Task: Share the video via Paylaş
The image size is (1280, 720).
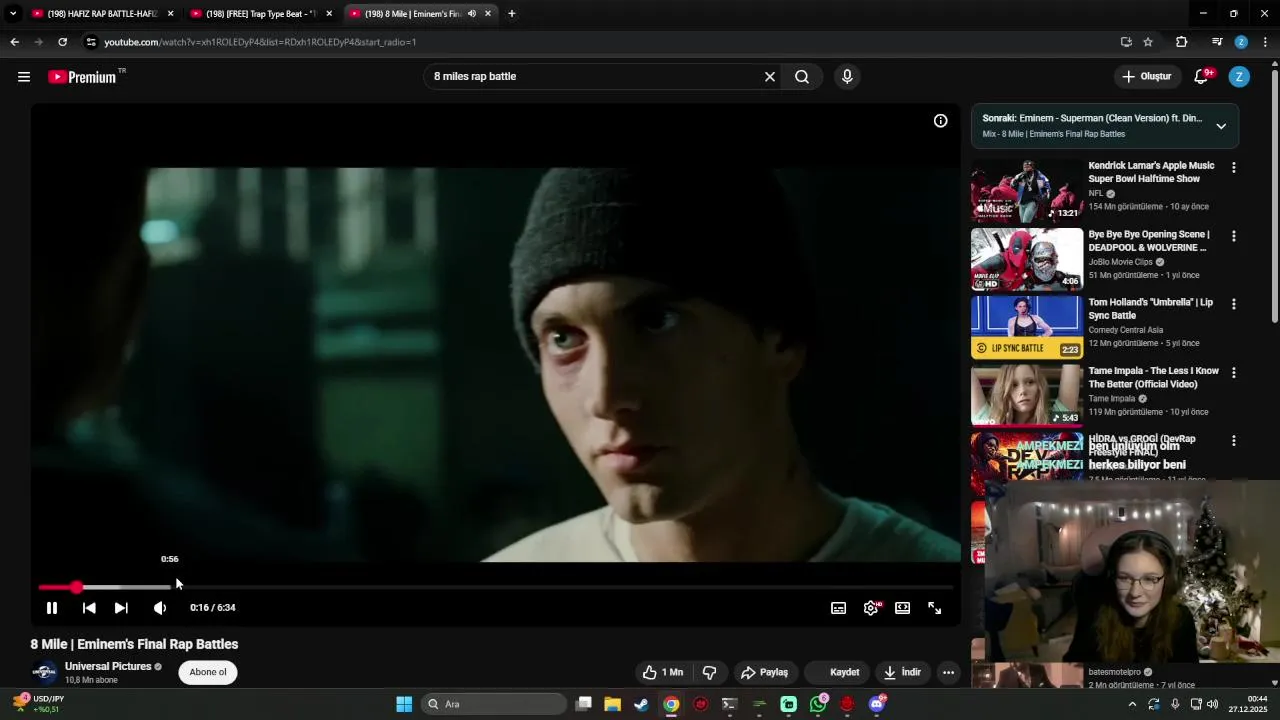Action: tap(765, 672)
